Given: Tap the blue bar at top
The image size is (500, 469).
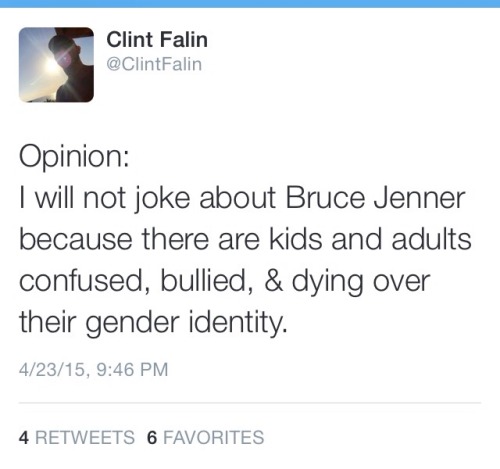Looking at the screenshot, I should [250, 4].
